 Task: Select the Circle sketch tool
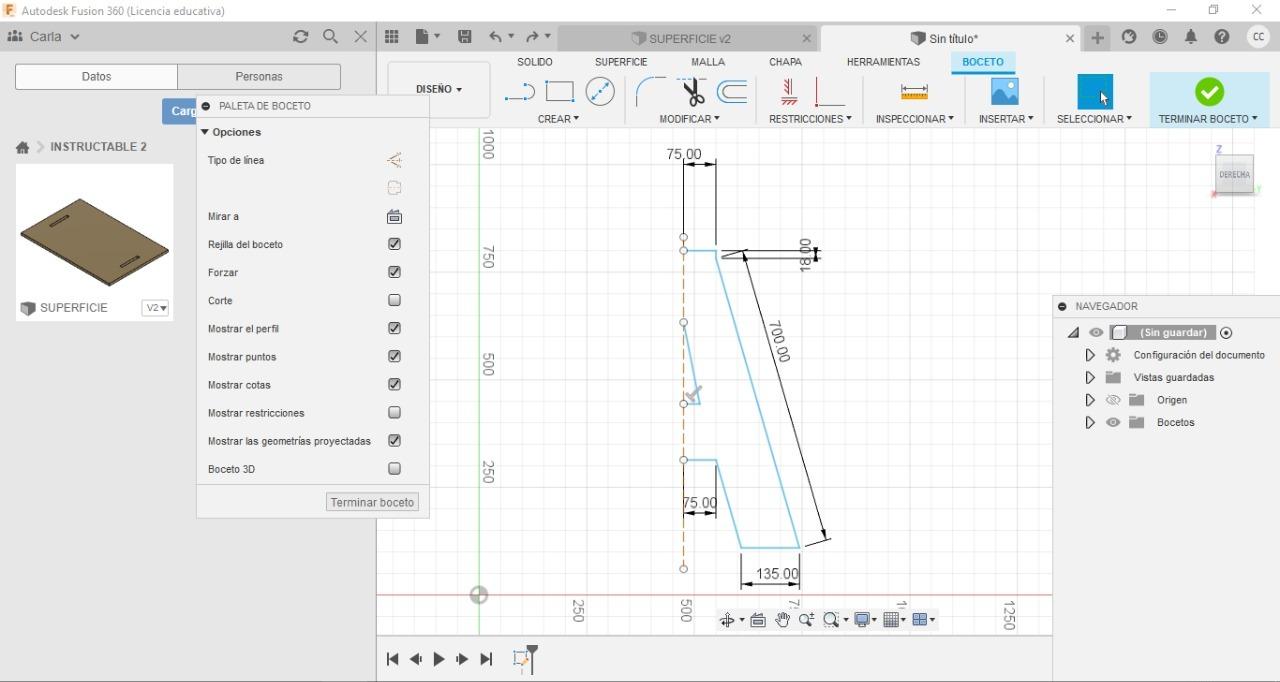pyautogui.click(x=600, y=92)
